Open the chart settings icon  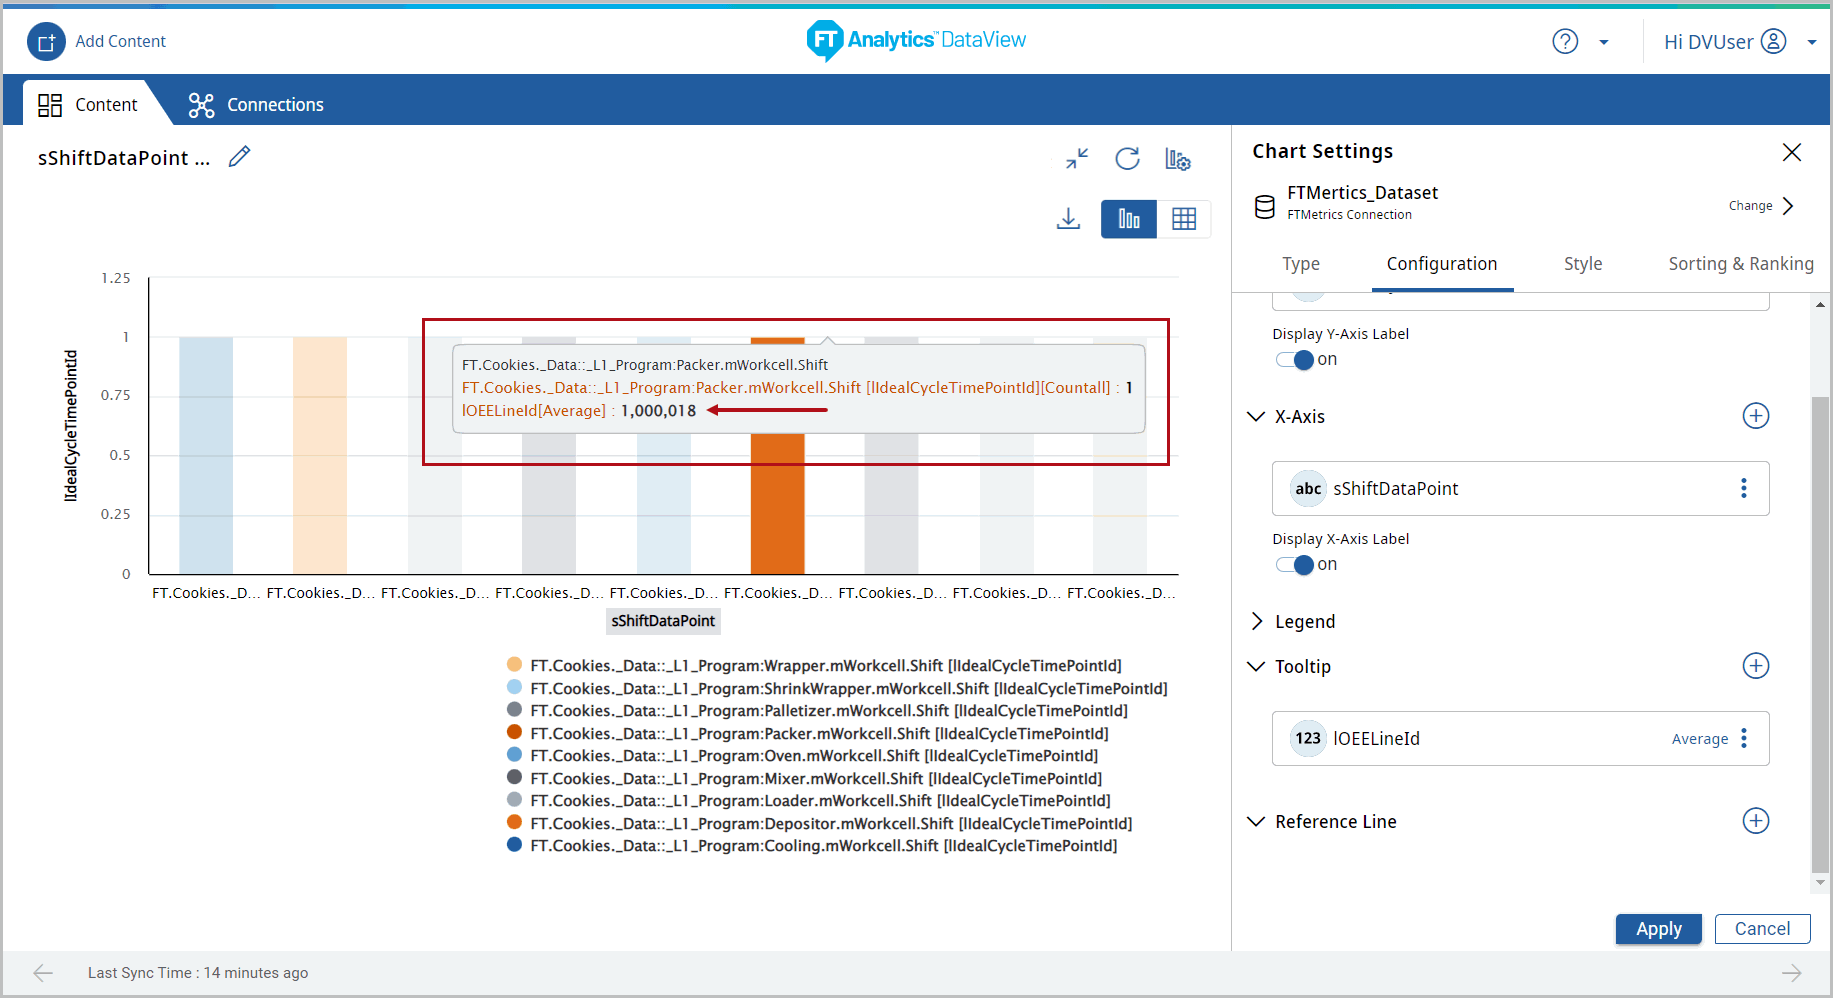click(1178, 160)
